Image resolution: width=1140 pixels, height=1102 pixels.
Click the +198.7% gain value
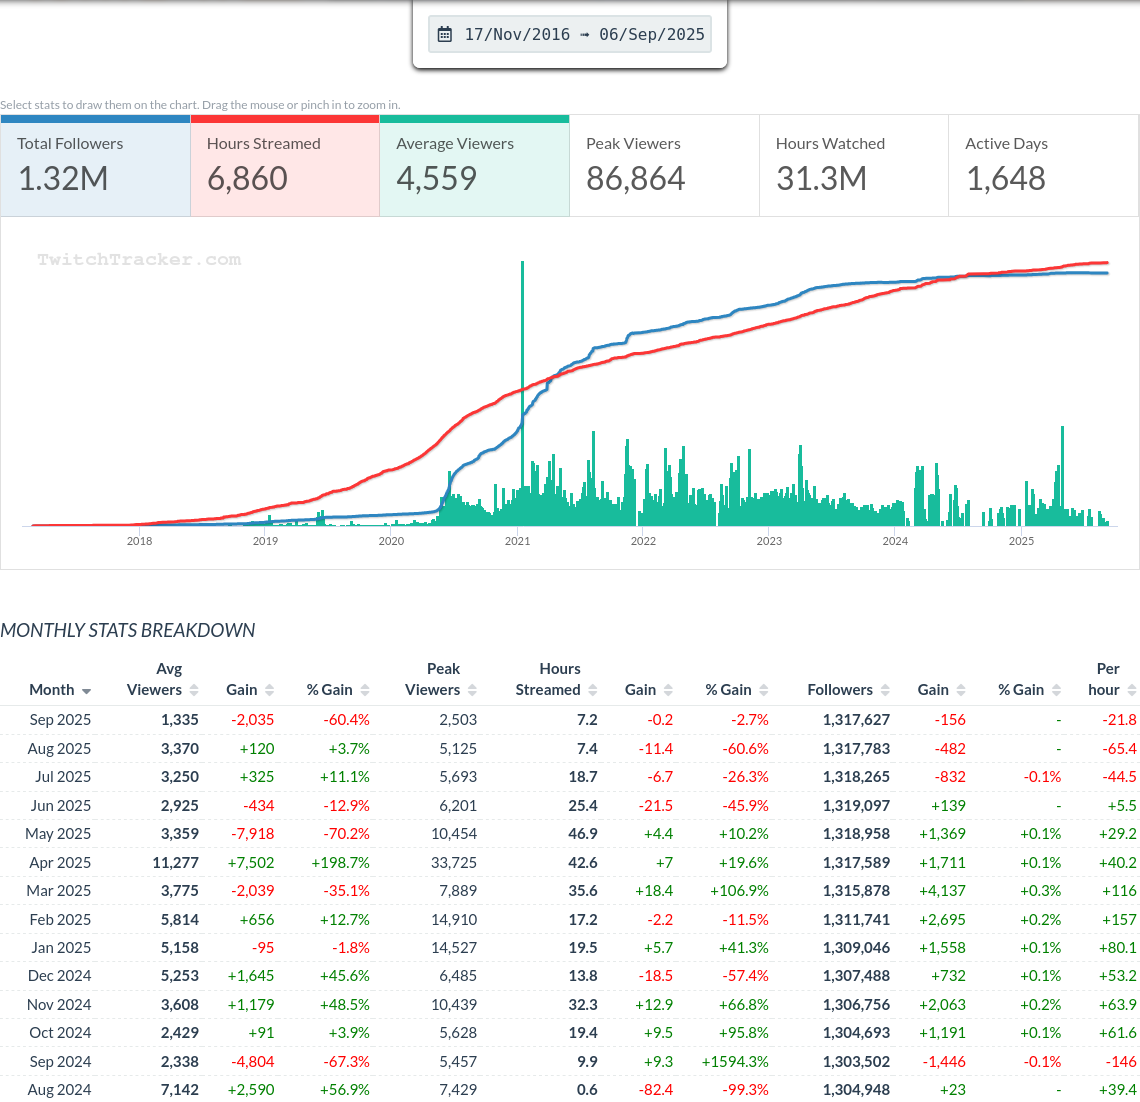(340, 863)
